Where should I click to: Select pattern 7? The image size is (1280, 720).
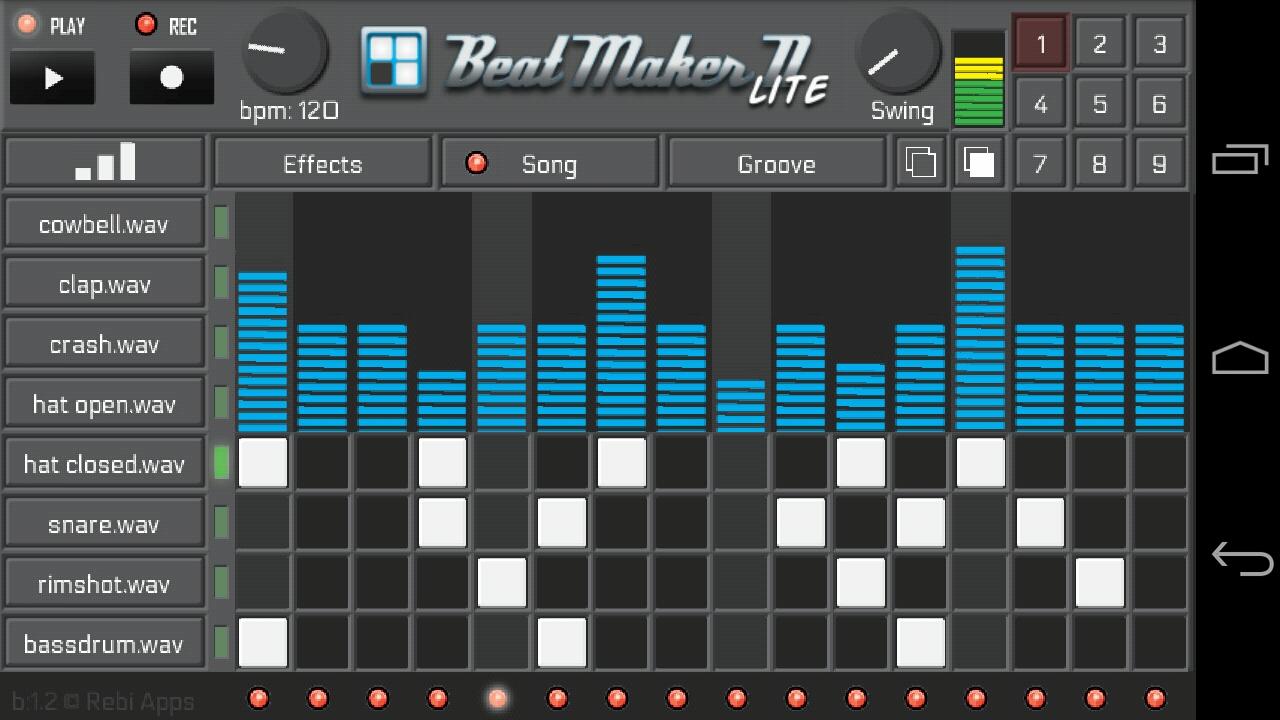pos(1040,163)
